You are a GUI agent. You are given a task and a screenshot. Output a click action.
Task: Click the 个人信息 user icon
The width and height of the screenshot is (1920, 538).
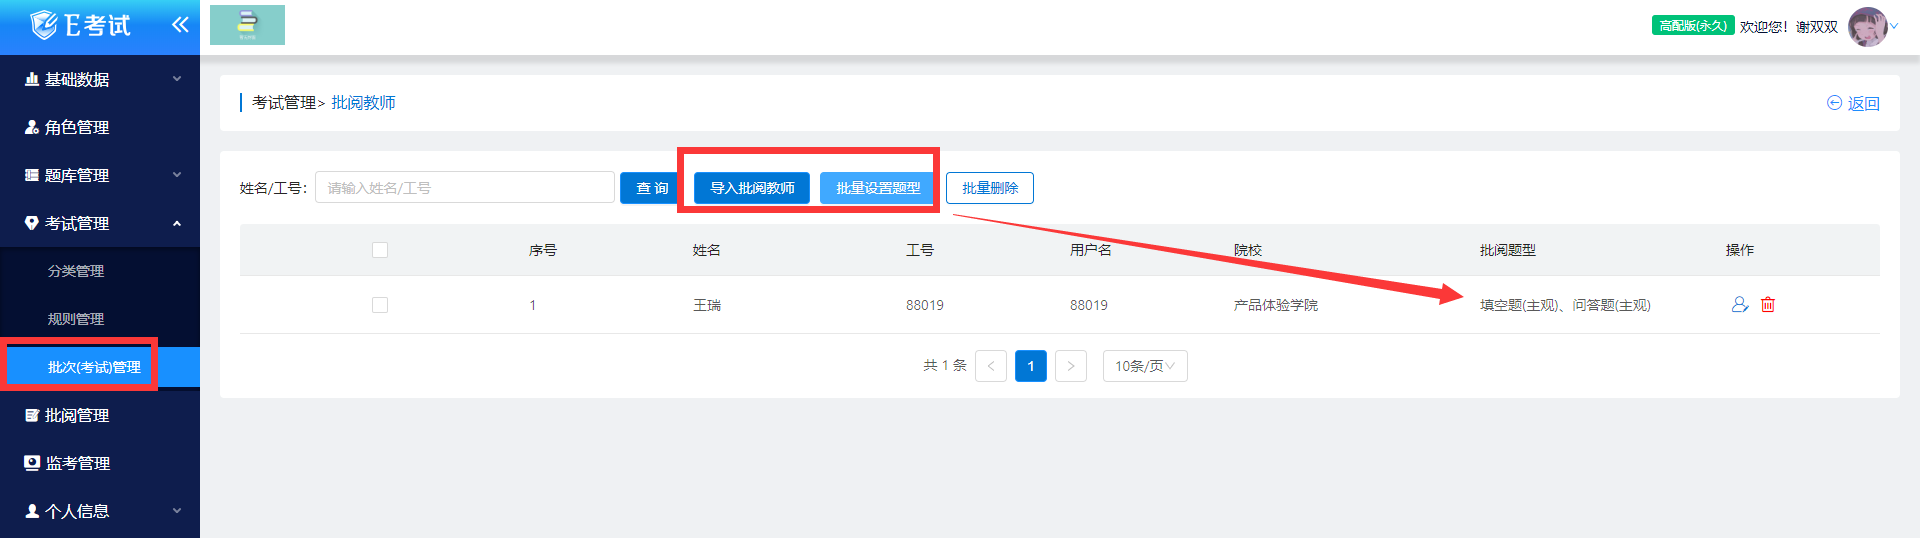point(32,511)
